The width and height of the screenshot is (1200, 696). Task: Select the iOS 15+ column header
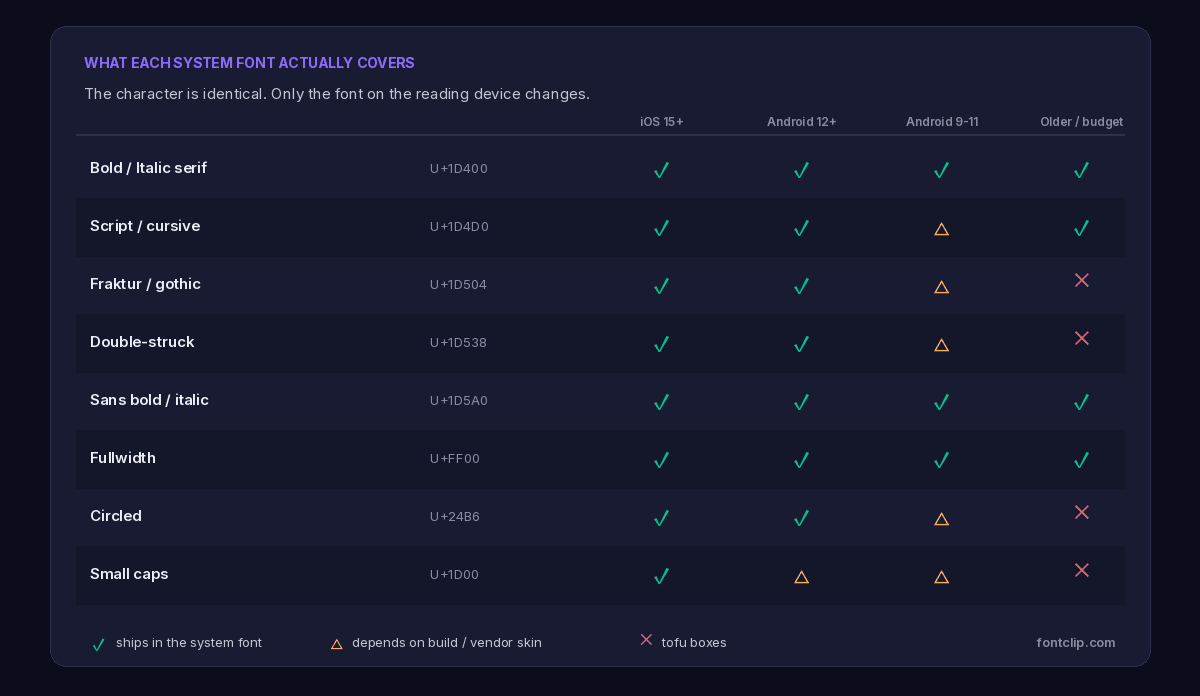click(662, 122)
